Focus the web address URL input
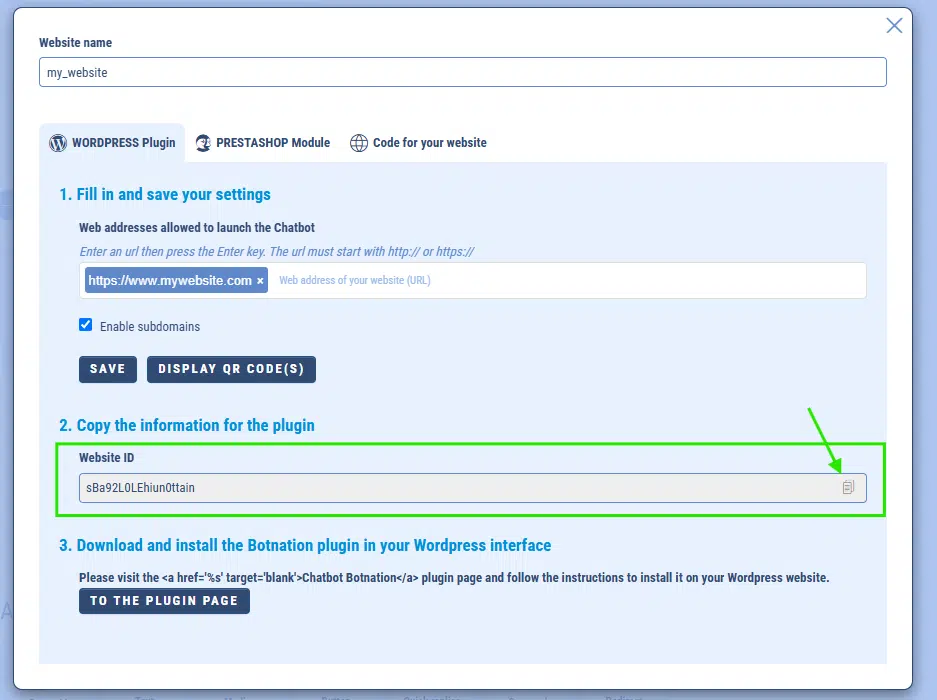Screen dimensions: 937x700 pyautogui.click(x=560, y=281)
